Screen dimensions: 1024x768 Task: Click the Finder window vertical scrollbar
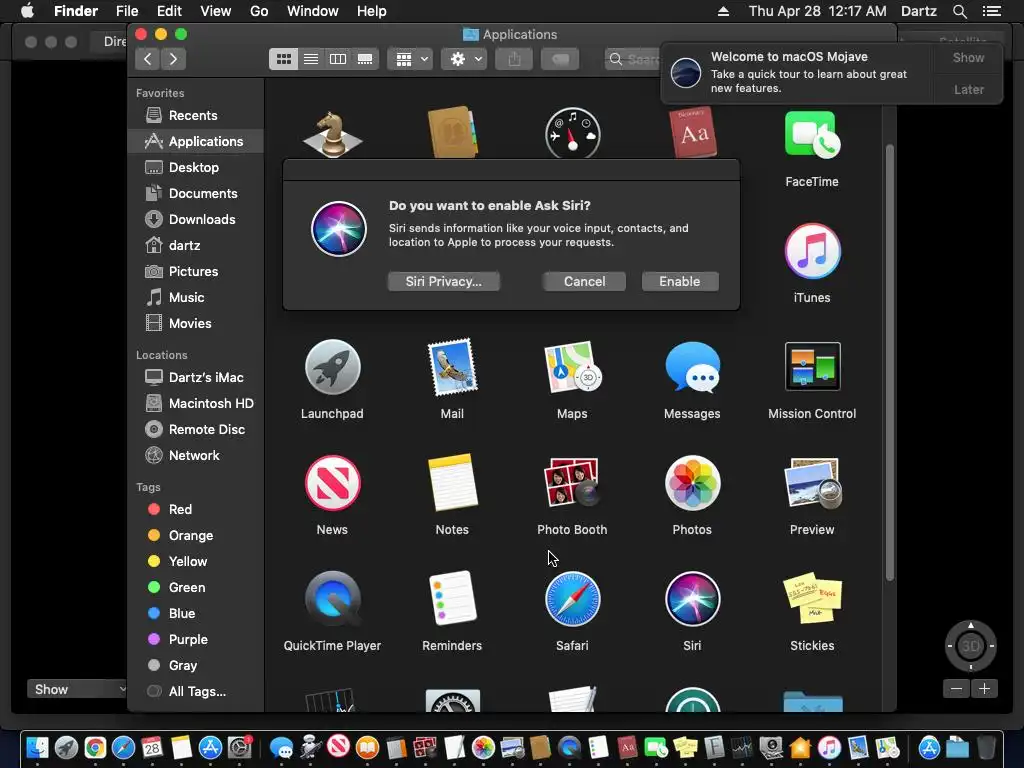[x=889, y=363]
